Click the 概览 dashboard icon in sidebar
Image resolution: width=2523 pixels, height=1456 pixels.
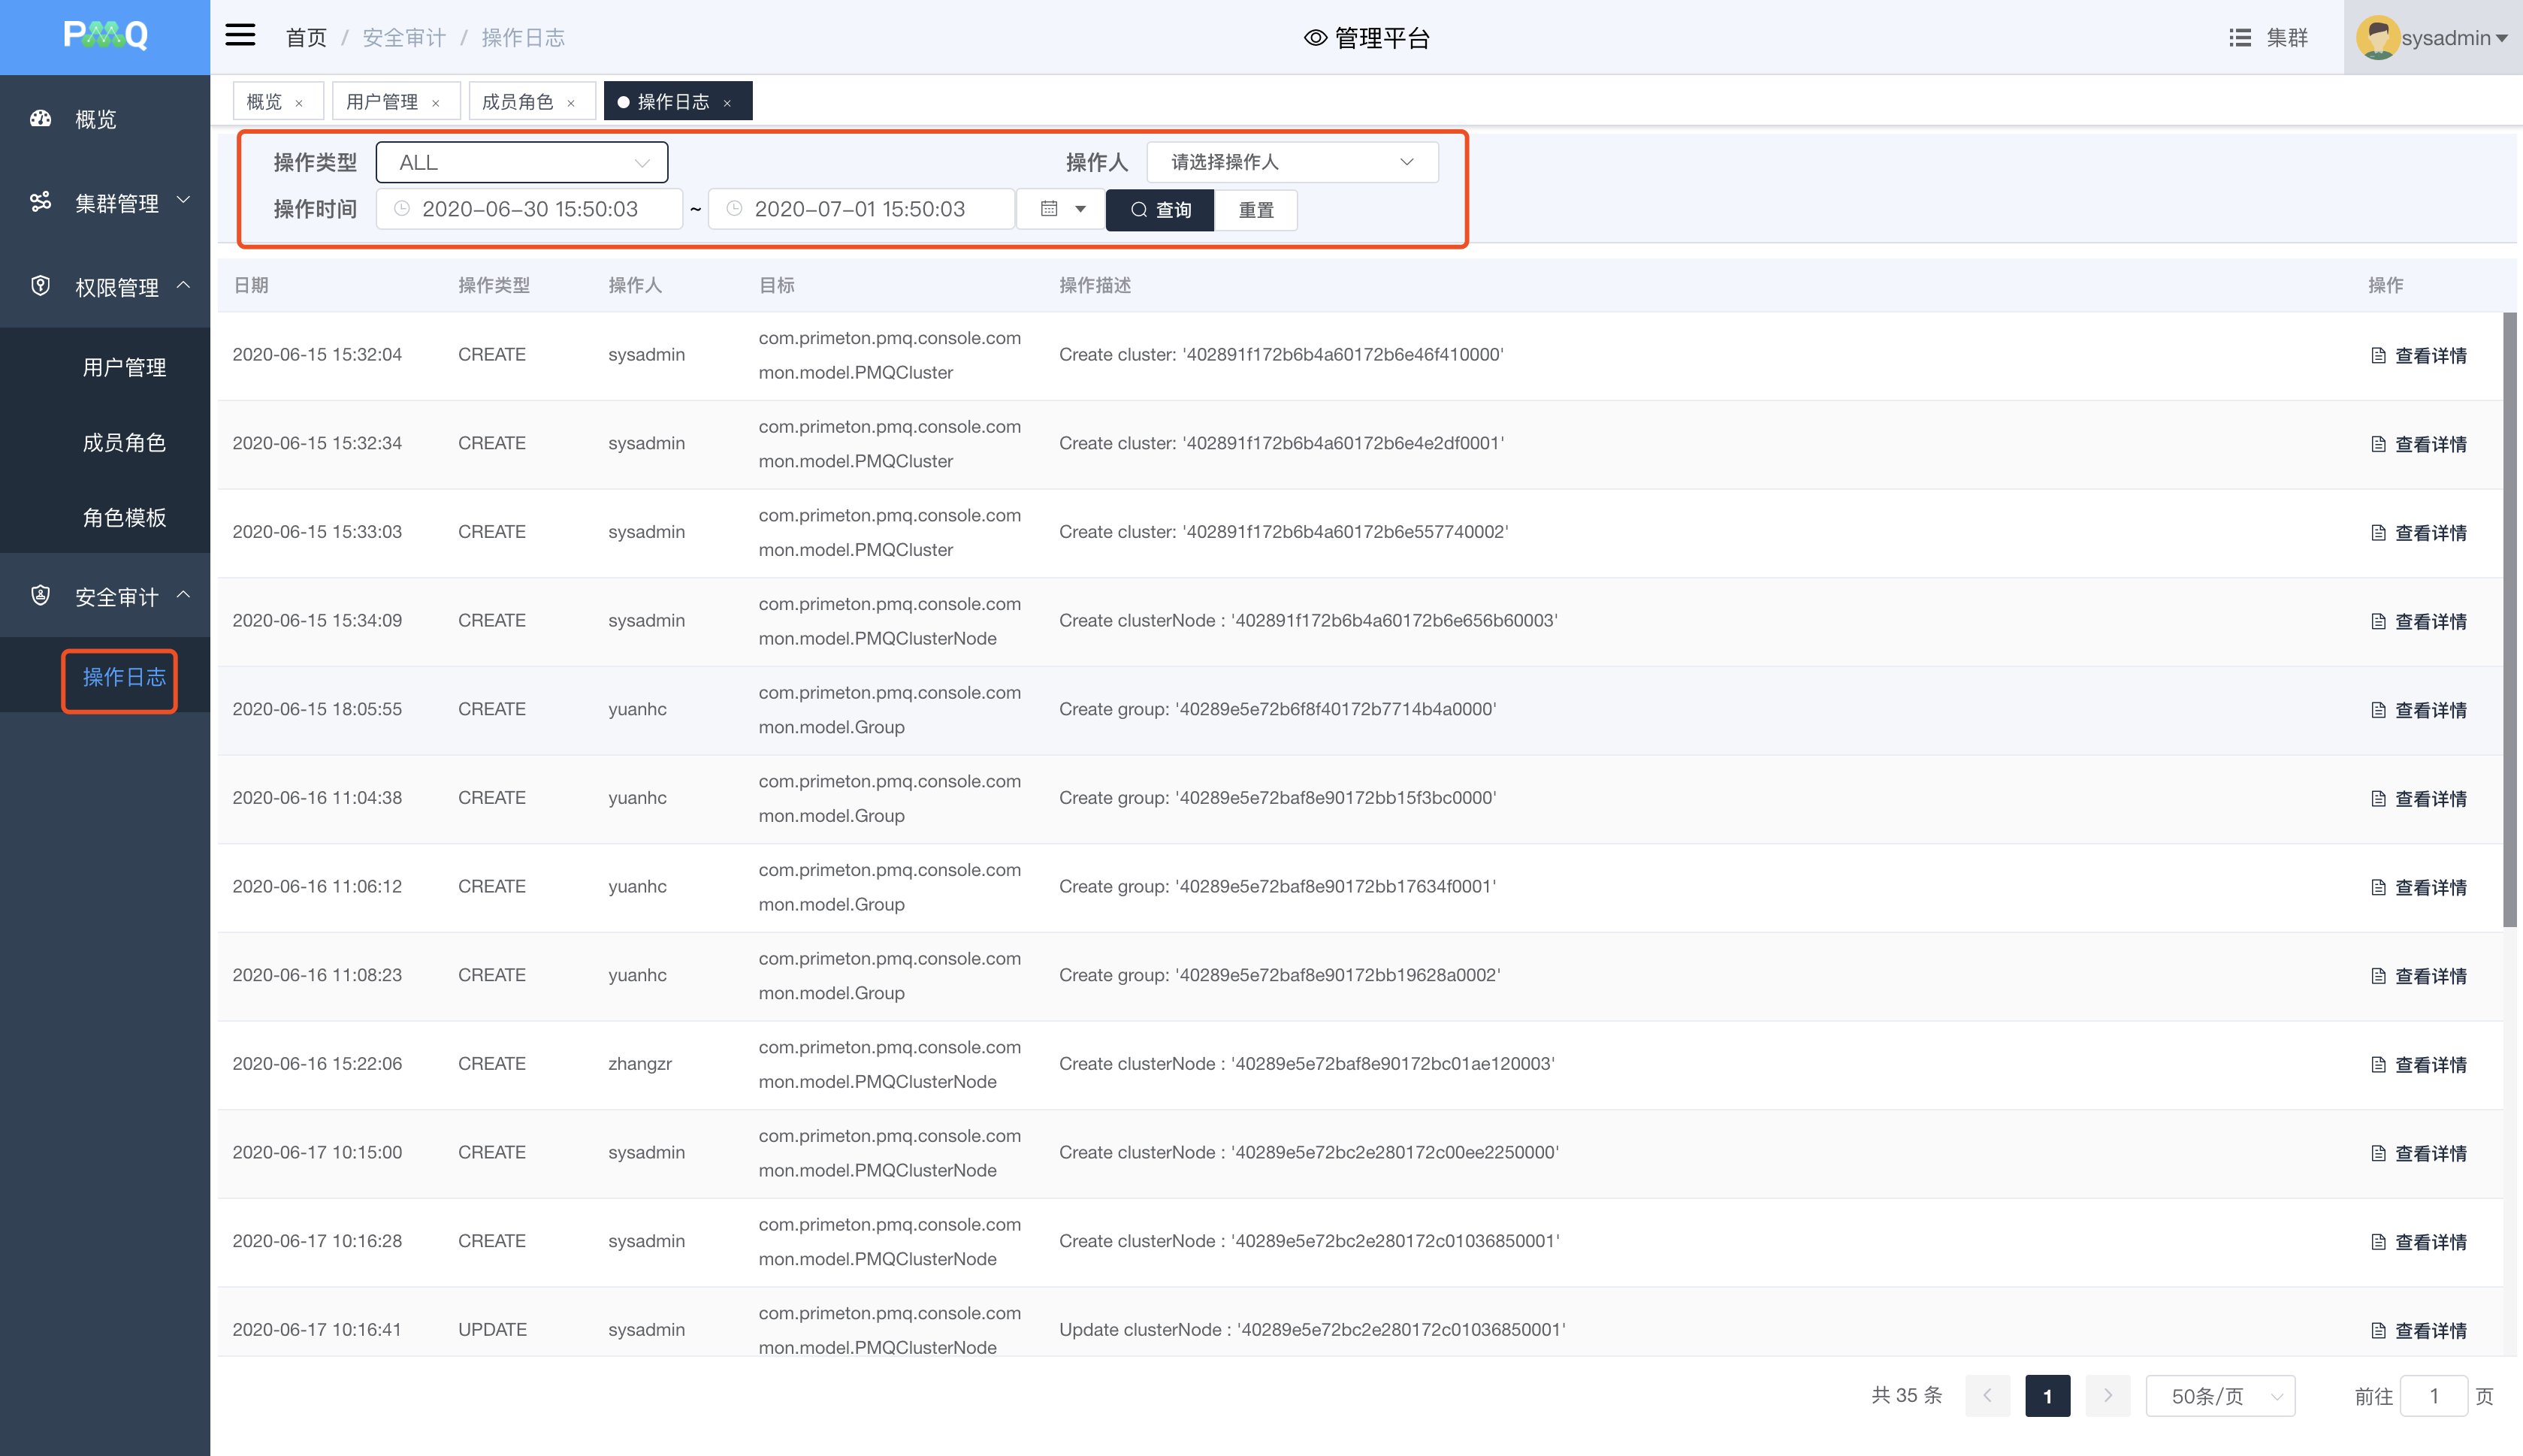[x=41, y=119]
